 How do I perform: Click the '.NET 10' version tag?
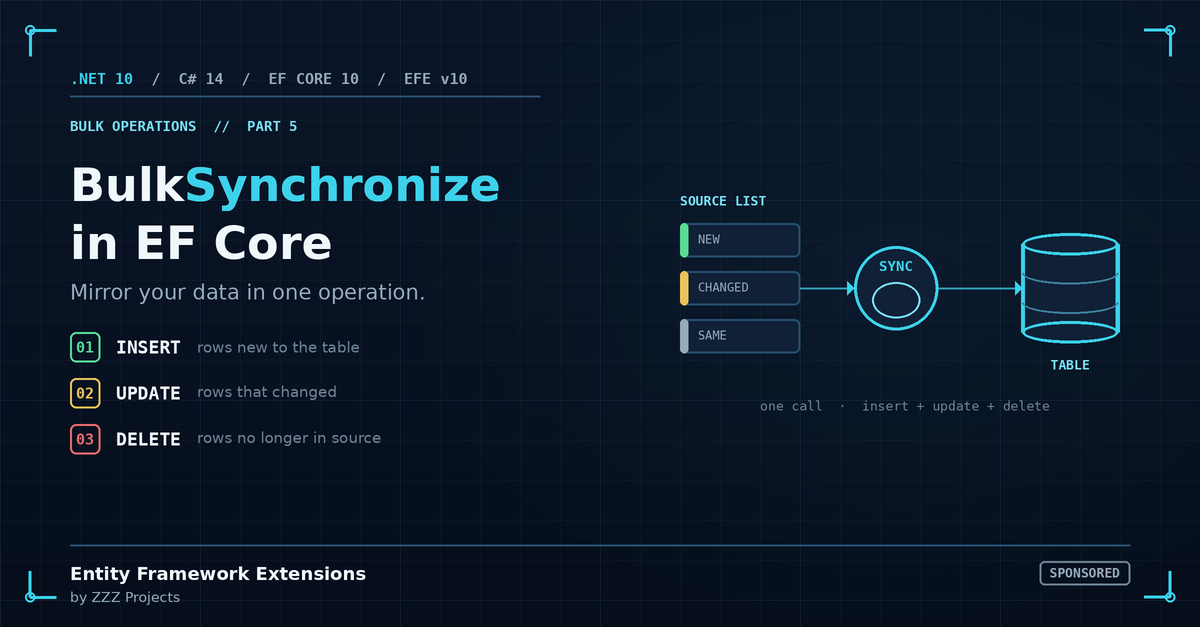pos(102,79)
